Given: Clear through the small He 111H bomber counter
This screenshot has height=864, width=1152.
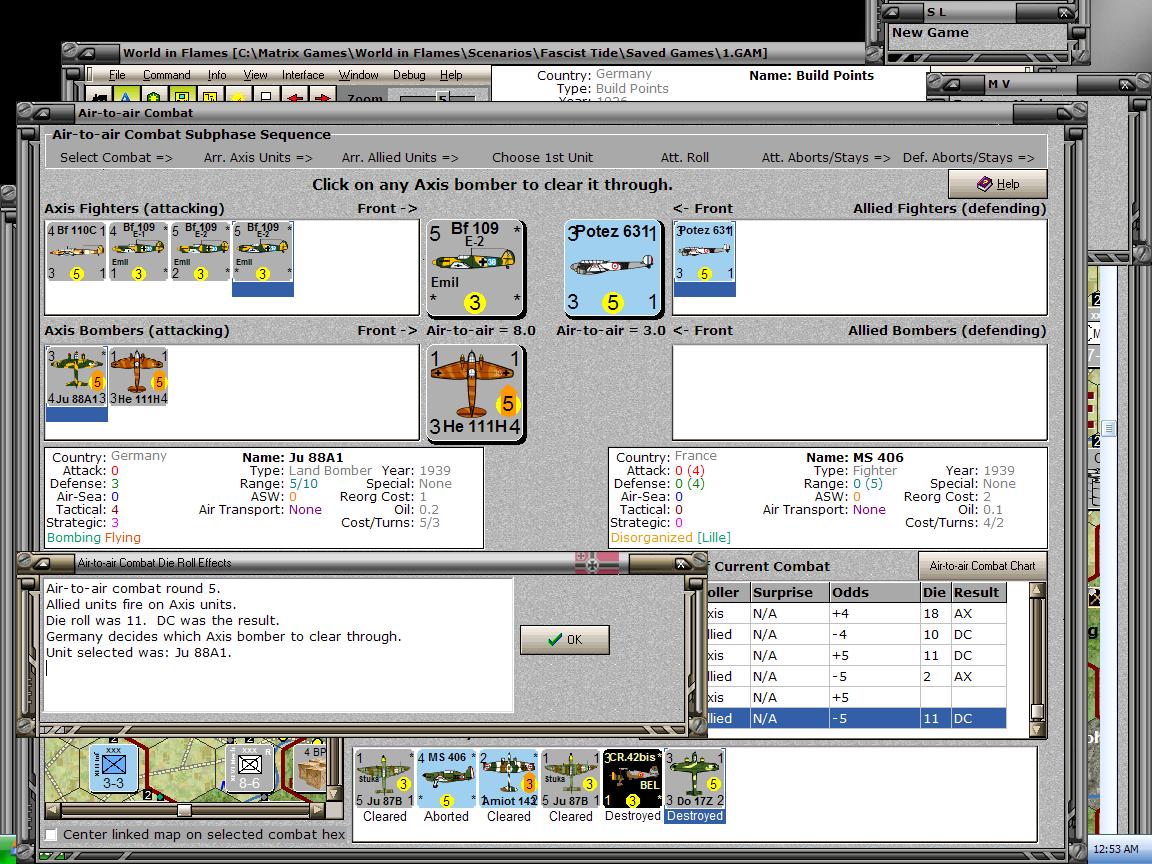Looking at the screenshot, I should click(x=138, y=378).
